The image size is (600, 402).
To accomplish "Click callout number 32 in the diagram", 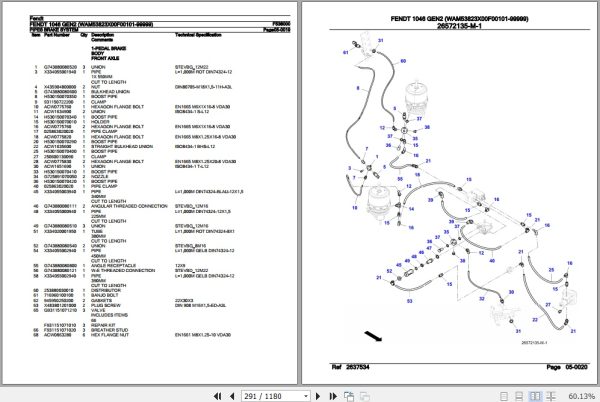I will point(482,298).
